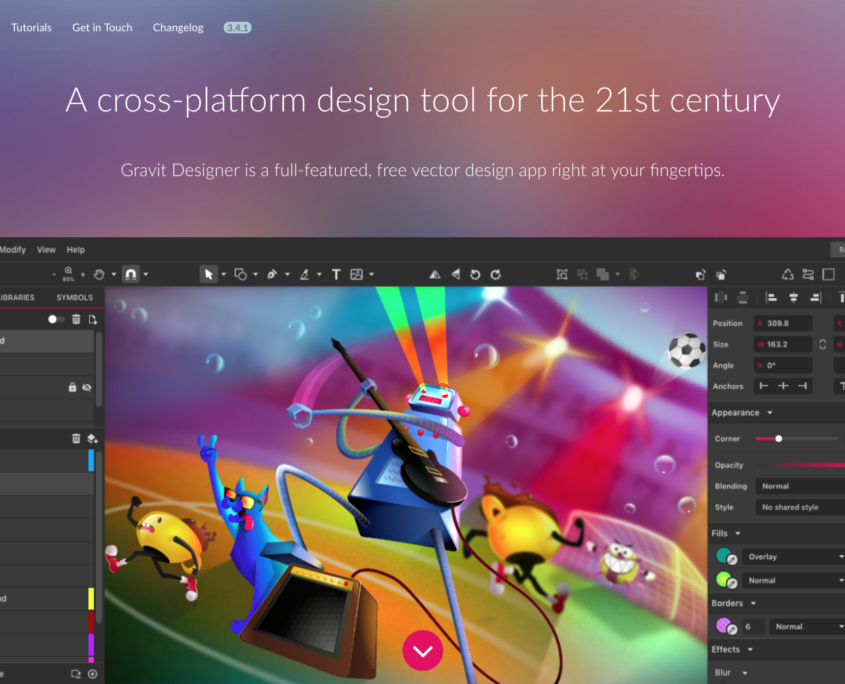845x684 pixels.
Task: Delete page using top trash icon
Action: 76,319
